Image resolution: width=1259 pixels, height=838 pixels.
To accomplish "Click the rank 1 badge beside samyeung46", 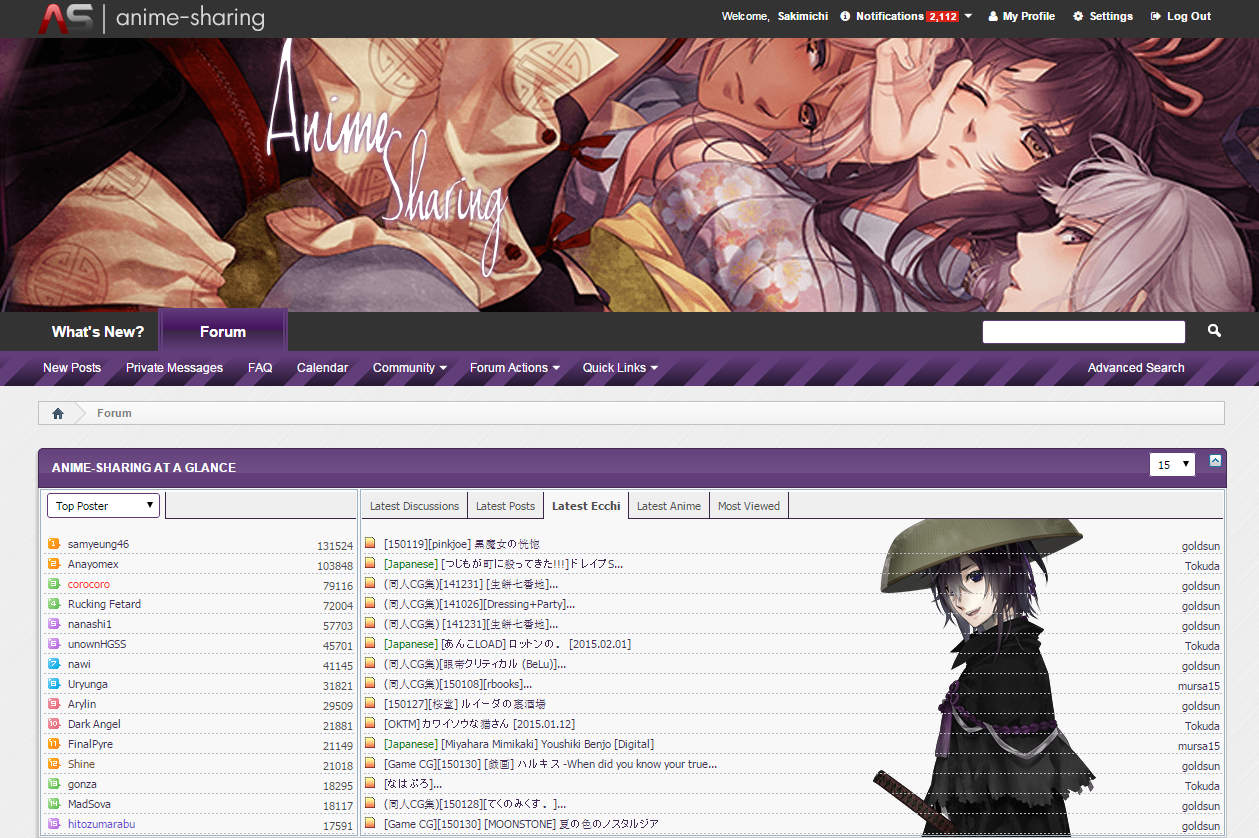I will (54, 544).
